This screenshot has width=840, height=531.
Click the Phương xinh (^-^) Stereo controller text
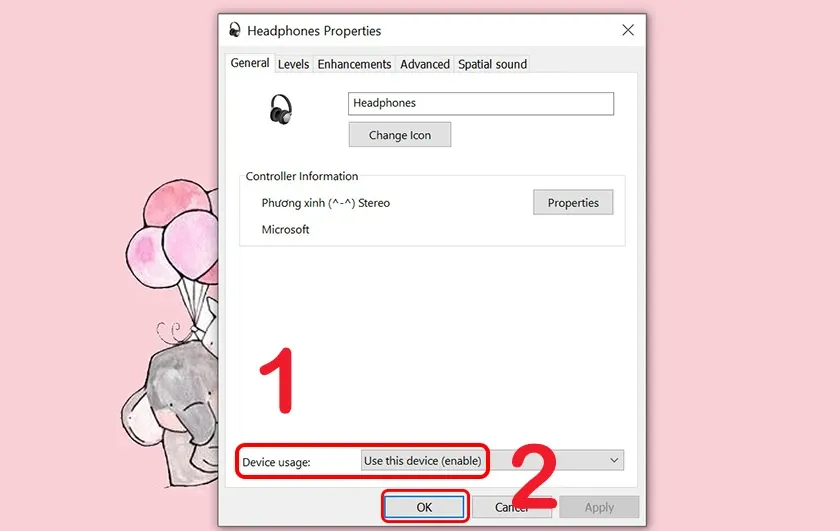pos(325,203)
